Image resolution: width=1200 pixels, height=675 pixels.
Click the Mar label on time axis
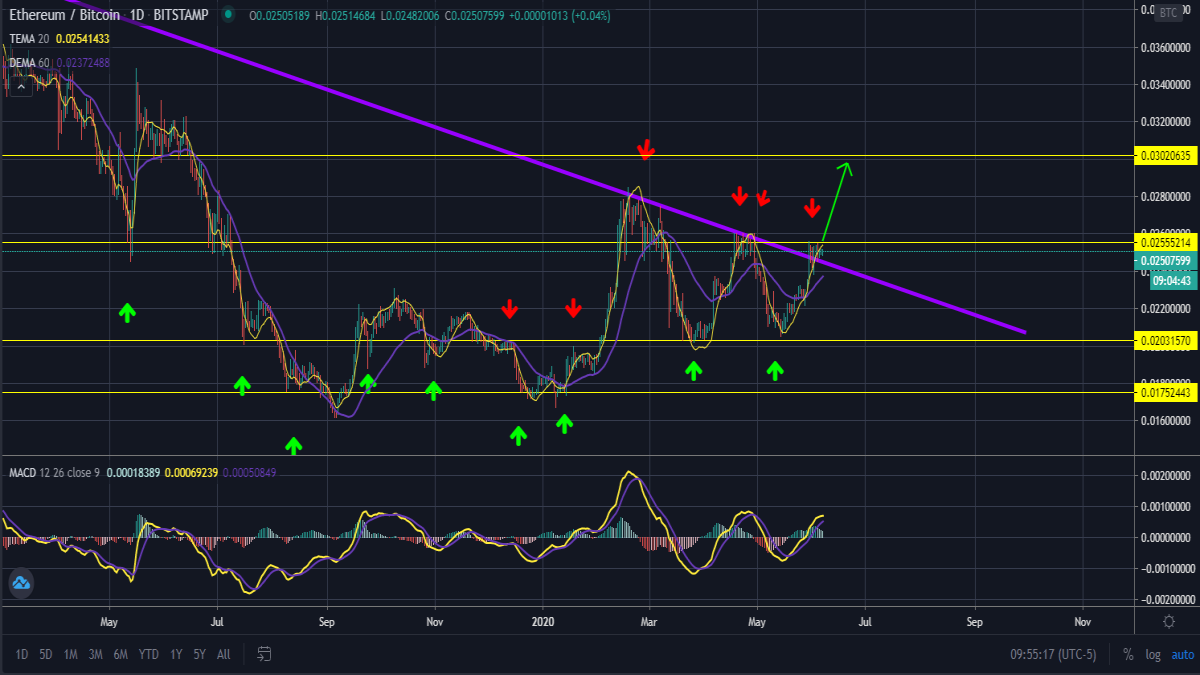[649, 621]
